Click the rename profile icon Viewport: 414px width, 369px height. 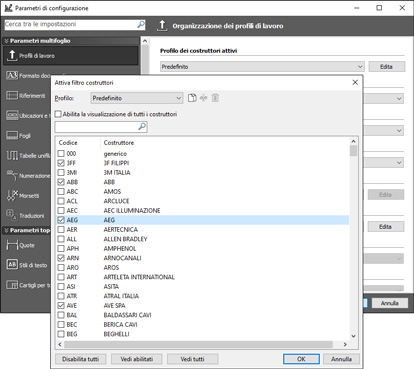[203, 98]
